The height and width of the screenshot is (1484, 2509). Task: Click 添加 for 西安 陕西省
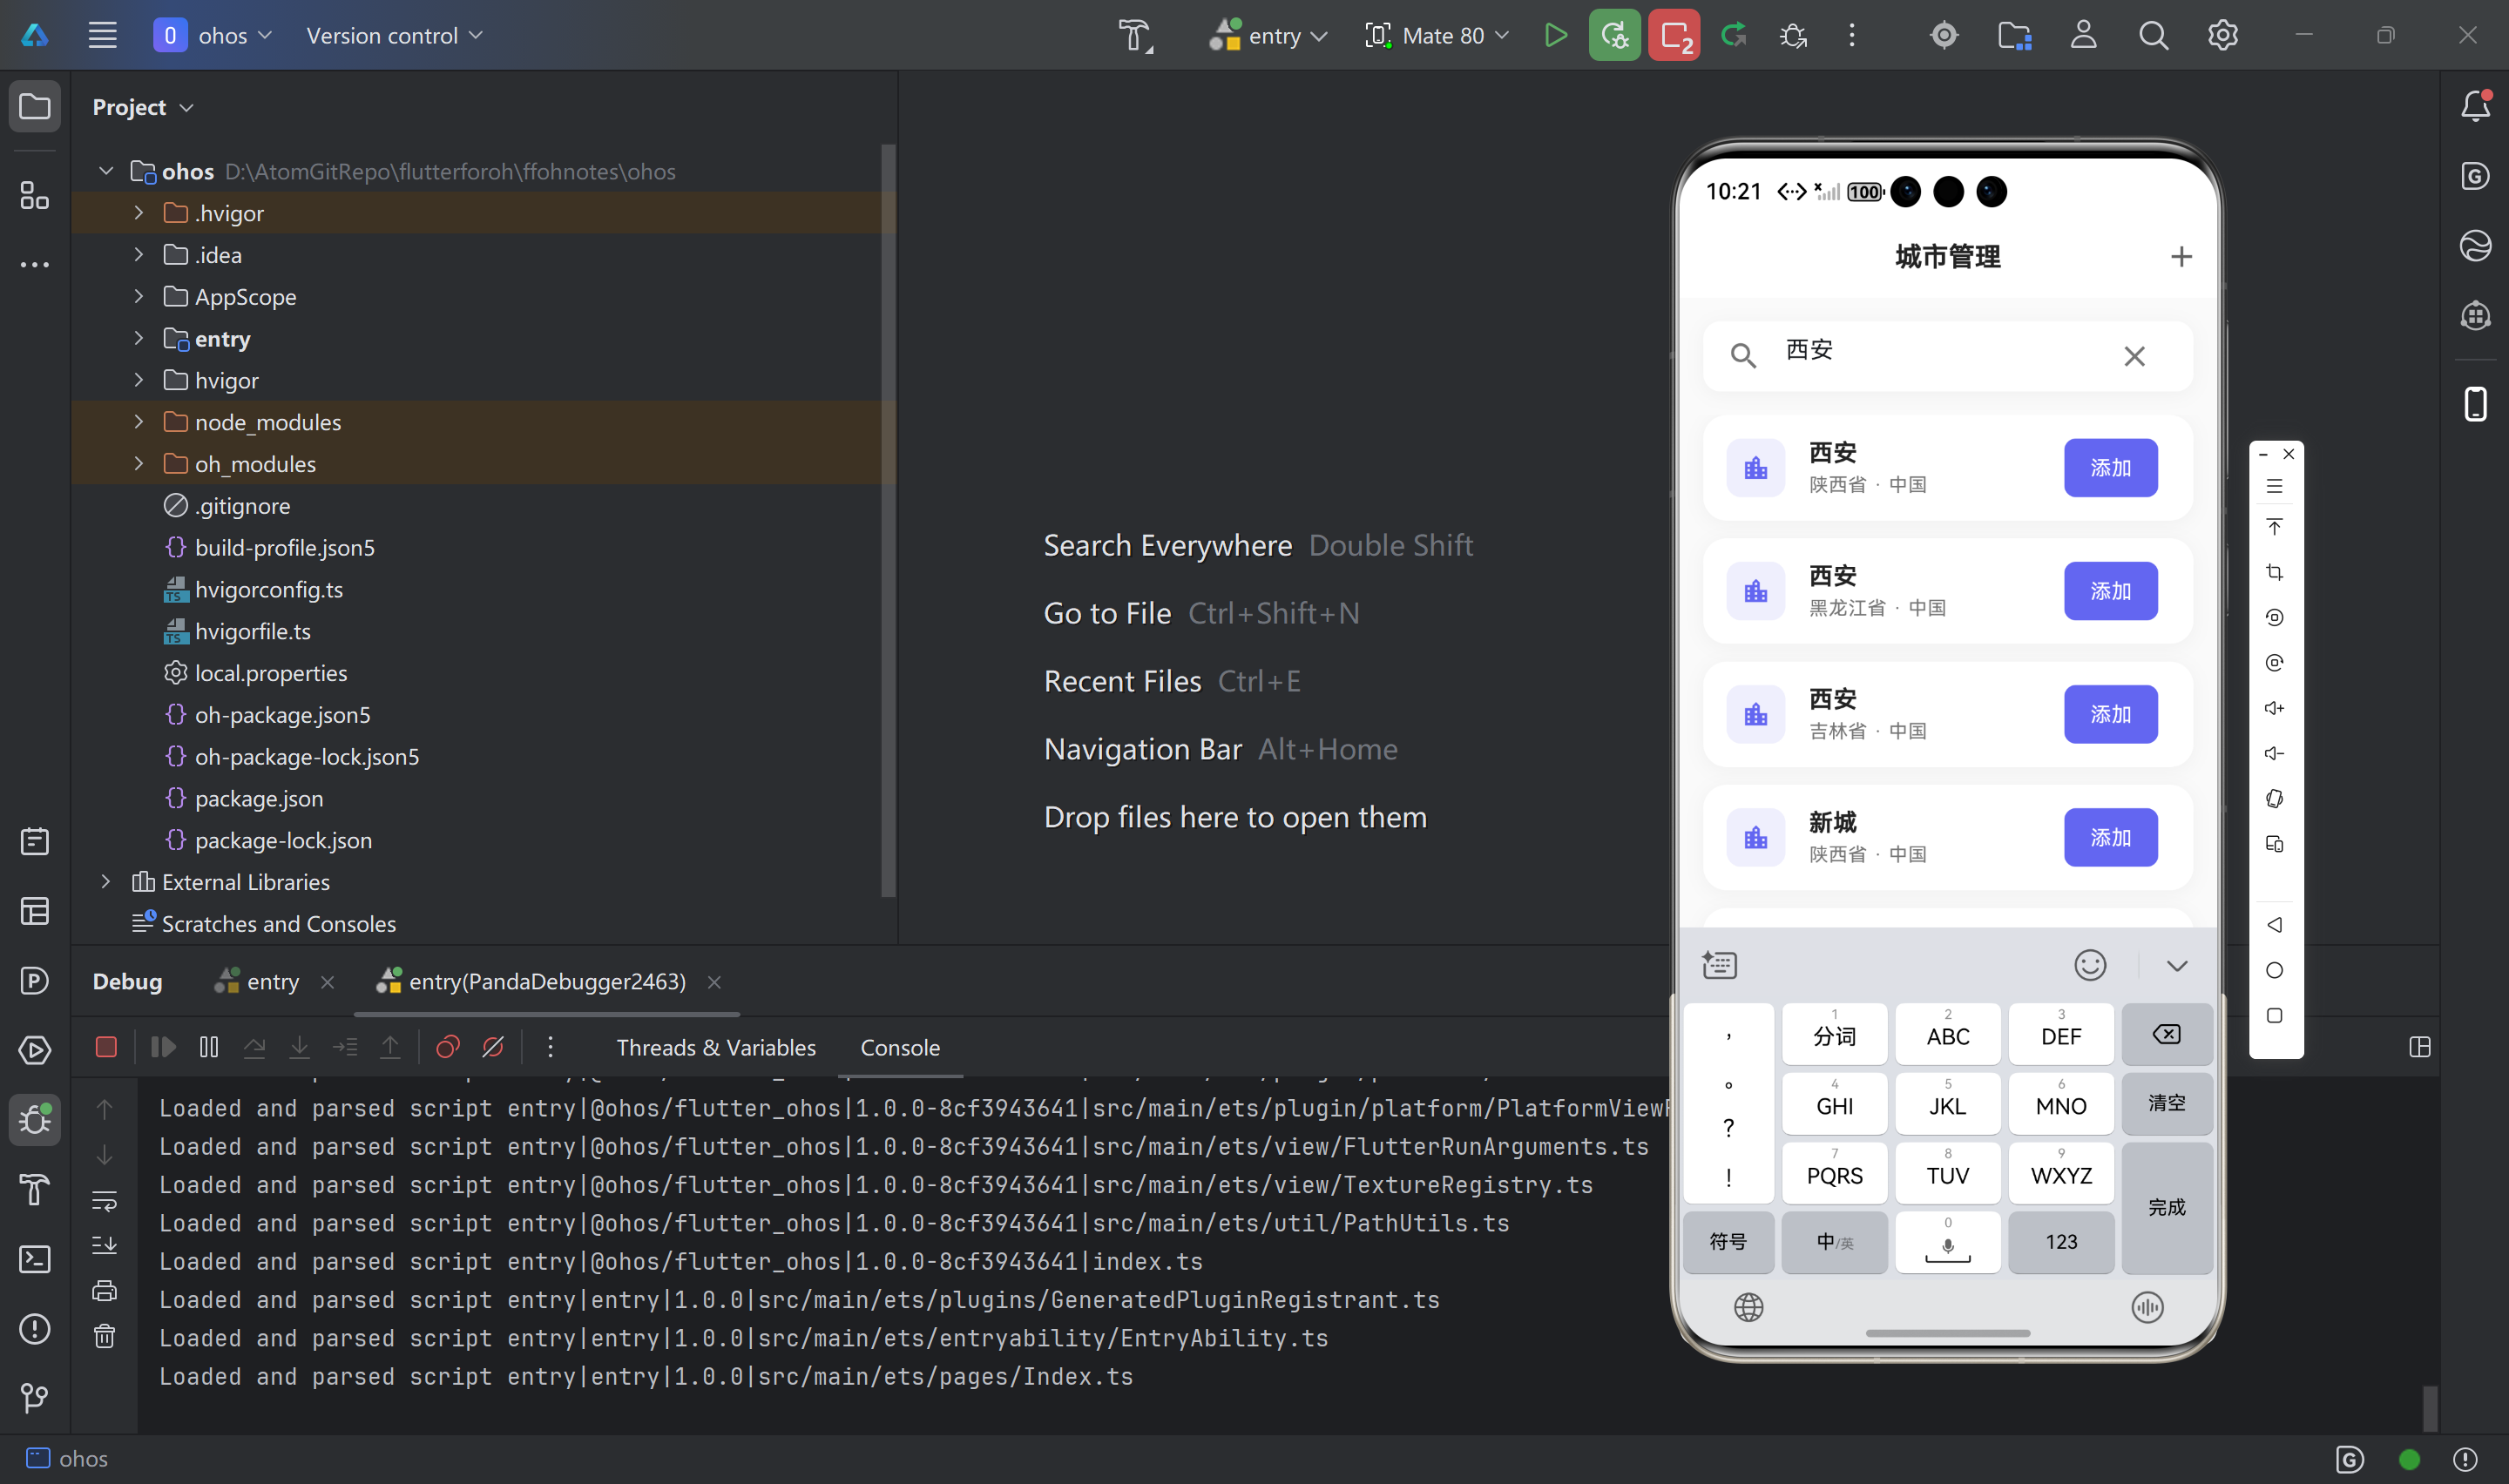[x=2110, y=468]
